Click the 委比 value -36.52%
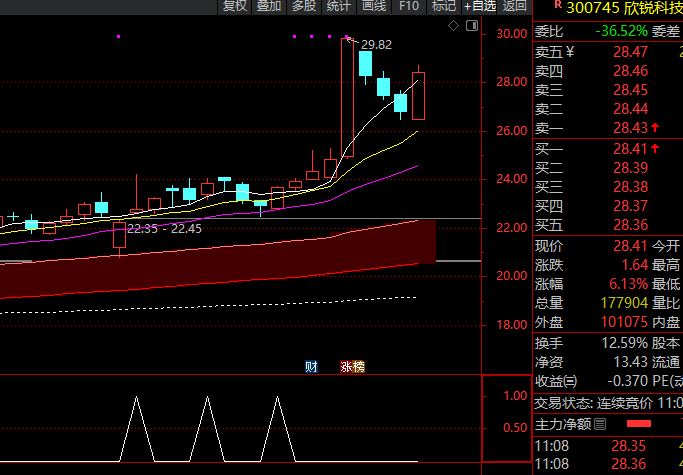This screenshot has width=683, height=475. click(621, 31)
